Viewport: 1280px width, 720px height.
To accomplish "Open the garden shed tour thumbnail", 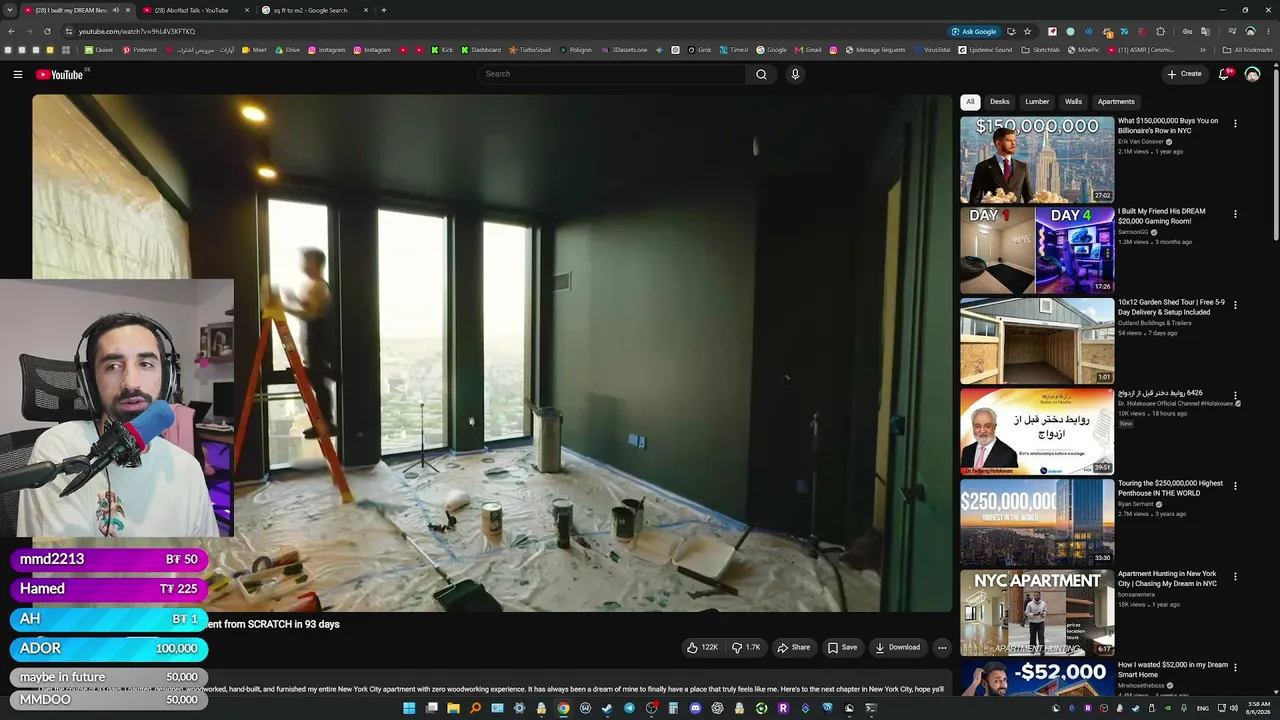I will coord(1037,341).
